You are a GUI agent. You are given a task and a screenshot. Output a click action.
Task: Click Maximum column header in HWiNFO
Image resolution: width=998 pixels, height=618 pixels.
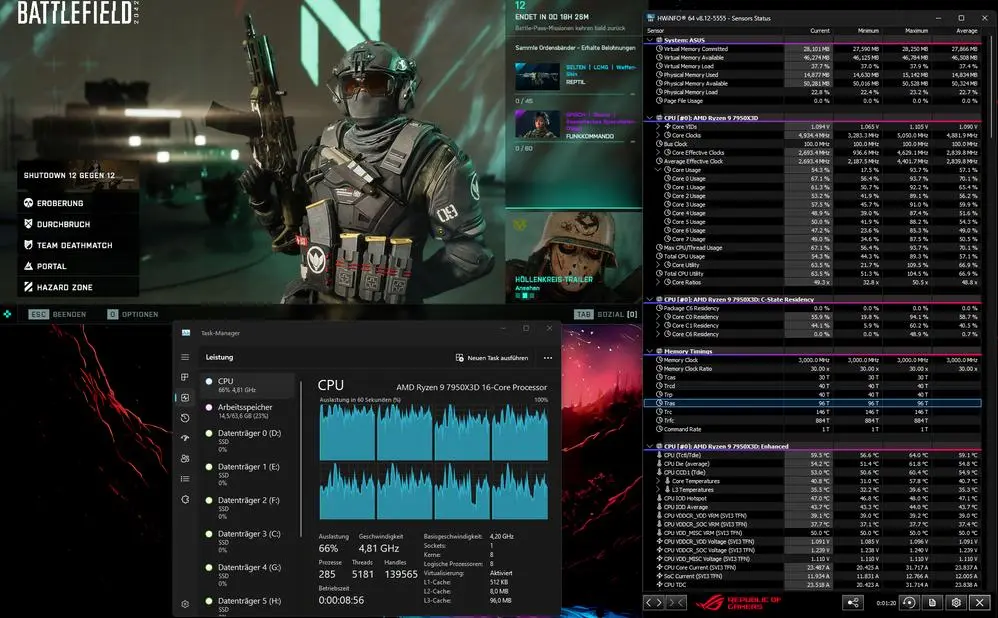coord(917,31)
